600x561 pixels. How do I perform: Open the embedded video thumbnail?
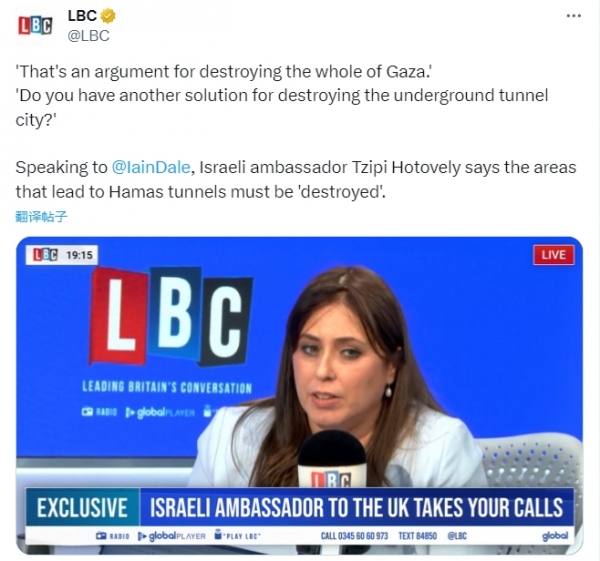(x=300, y=395)
